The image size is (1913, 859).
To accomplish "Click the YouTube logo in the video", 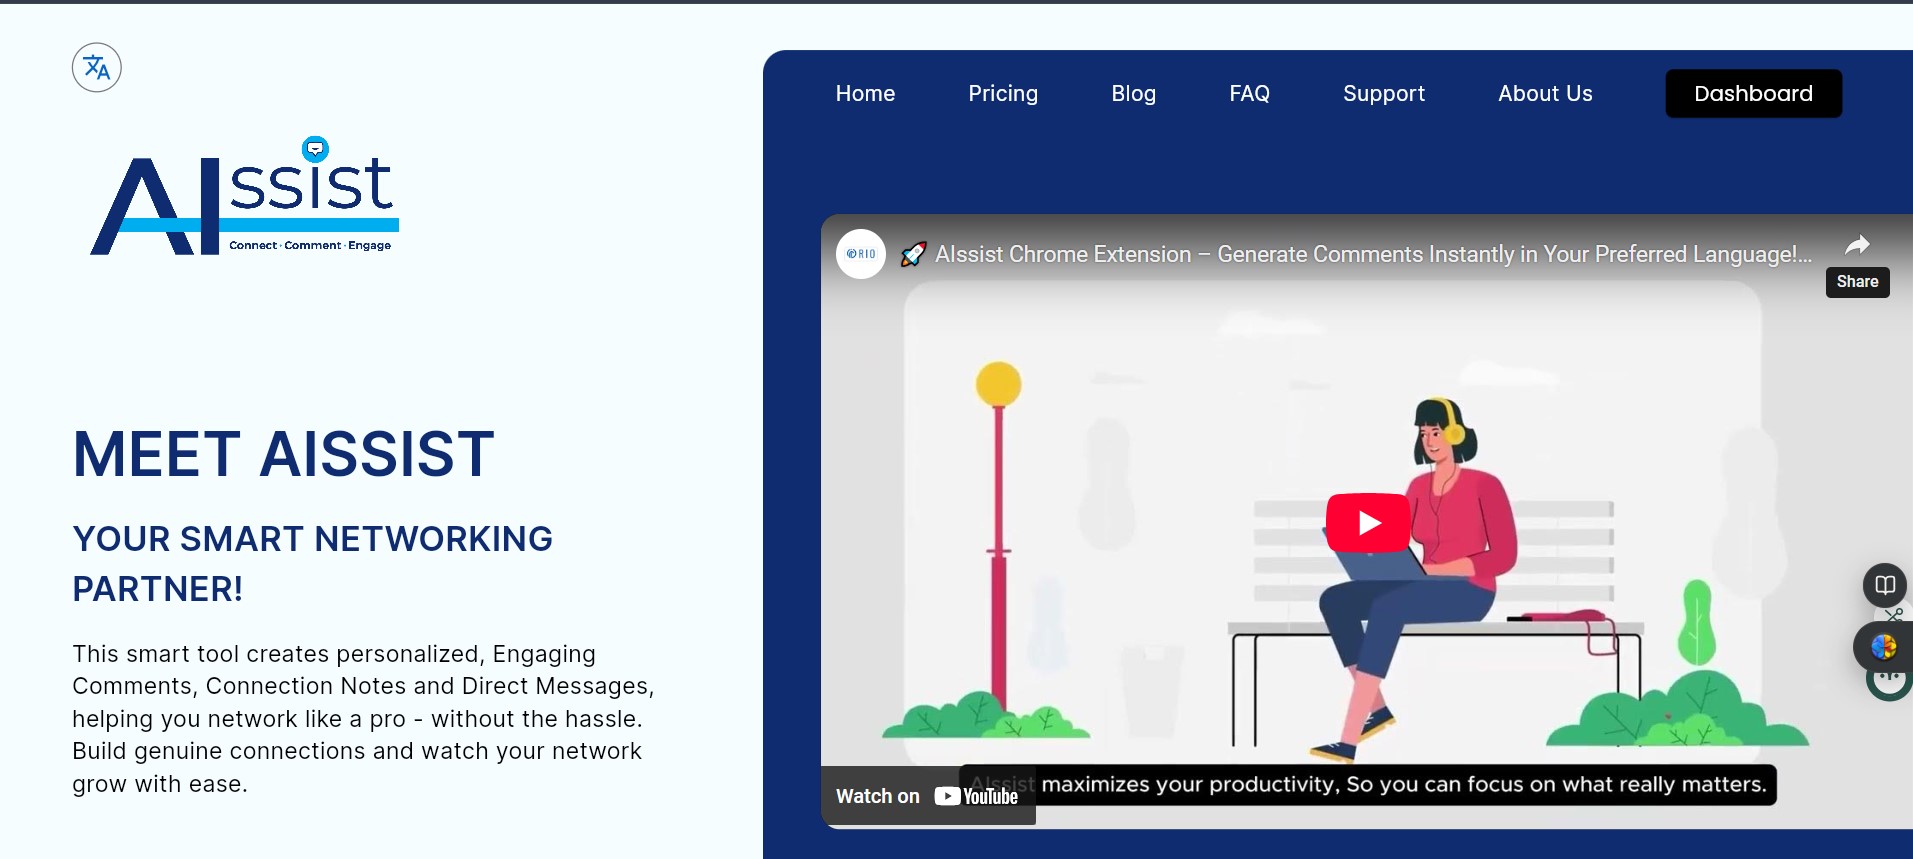I will (x=976, y=796).
